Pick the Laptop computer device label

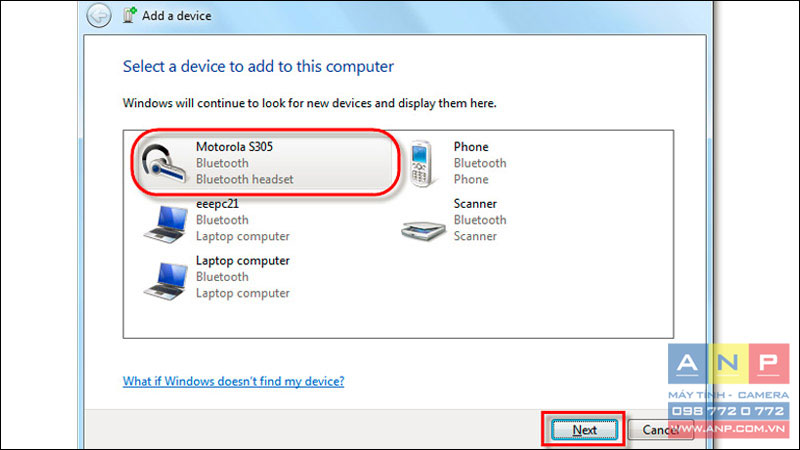pyautogui.click(x=243, y=261)
